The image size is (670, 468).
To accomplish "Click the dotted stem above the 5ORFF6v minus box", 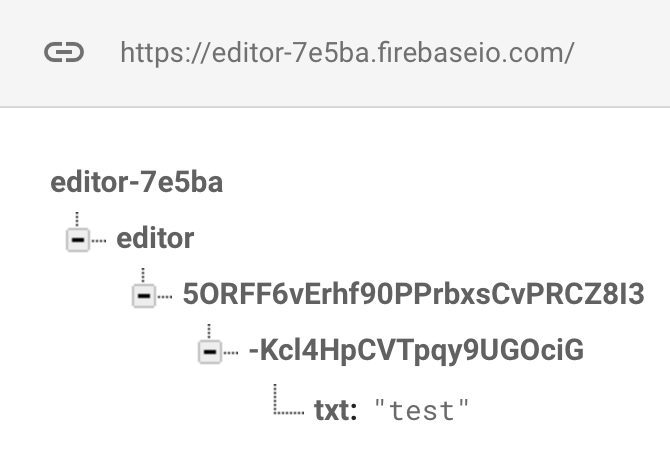I will (143, 275).
